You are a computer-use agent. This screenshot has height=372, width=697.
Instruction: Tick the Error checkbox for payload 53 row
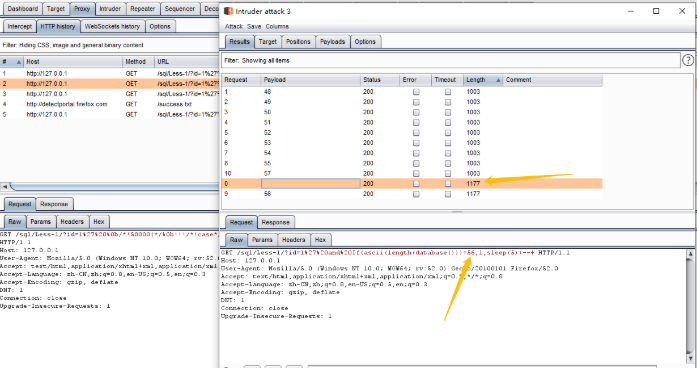click(416, 143)
